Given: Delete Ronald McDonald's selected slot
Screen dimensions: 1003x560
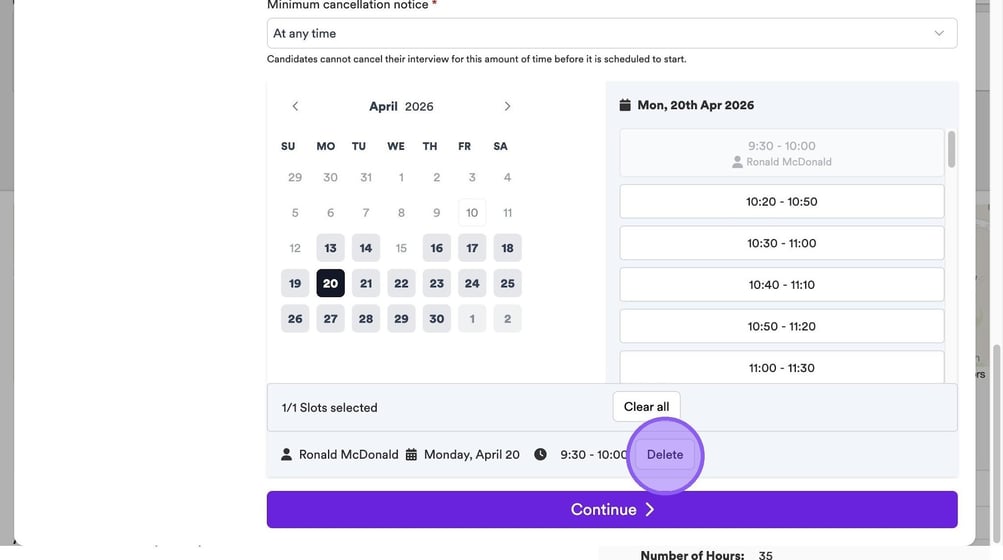Looking at the screenshot, I should (x=665, y=454).
